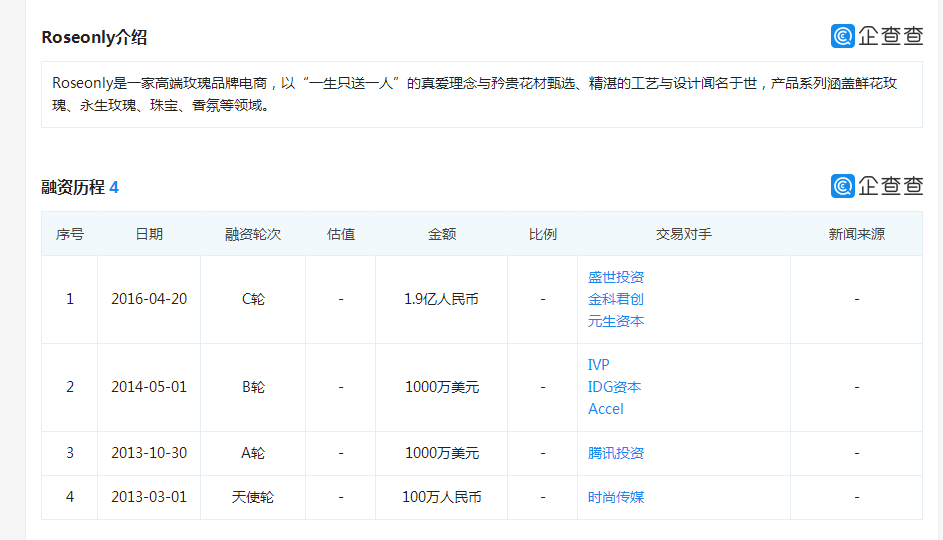The height and width of the screenshot is (540, 943).
Task: Open the 金科君创 investor link
Action: [615, 299]
